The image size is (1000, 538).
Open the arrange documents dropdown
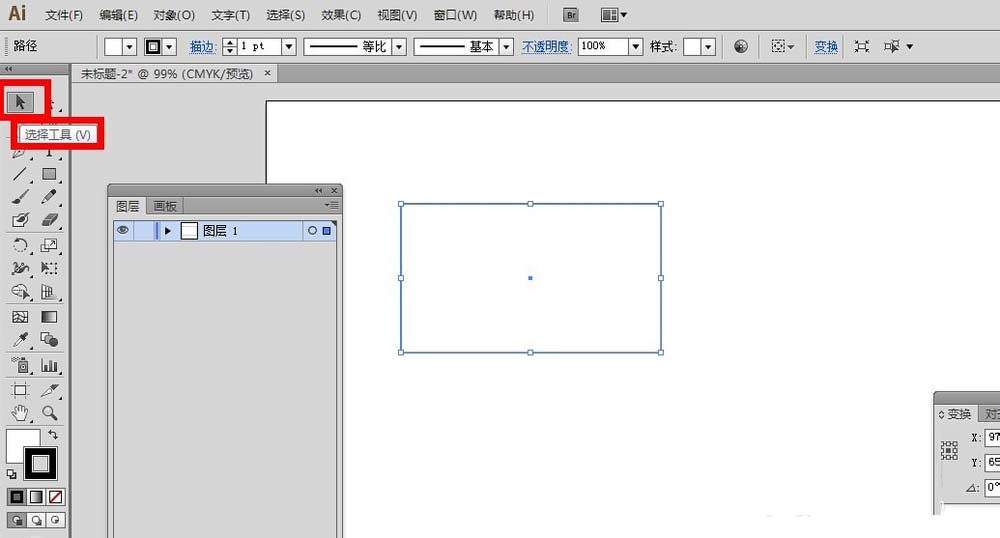pos(614,15)
